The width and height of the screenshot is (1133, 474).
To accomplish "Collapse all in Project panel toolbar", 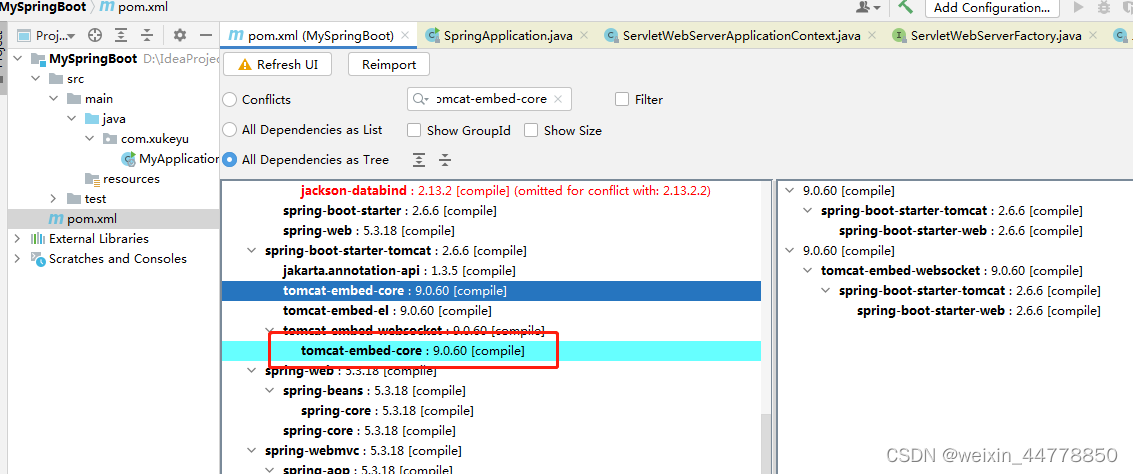I will [x=147, y=35].
